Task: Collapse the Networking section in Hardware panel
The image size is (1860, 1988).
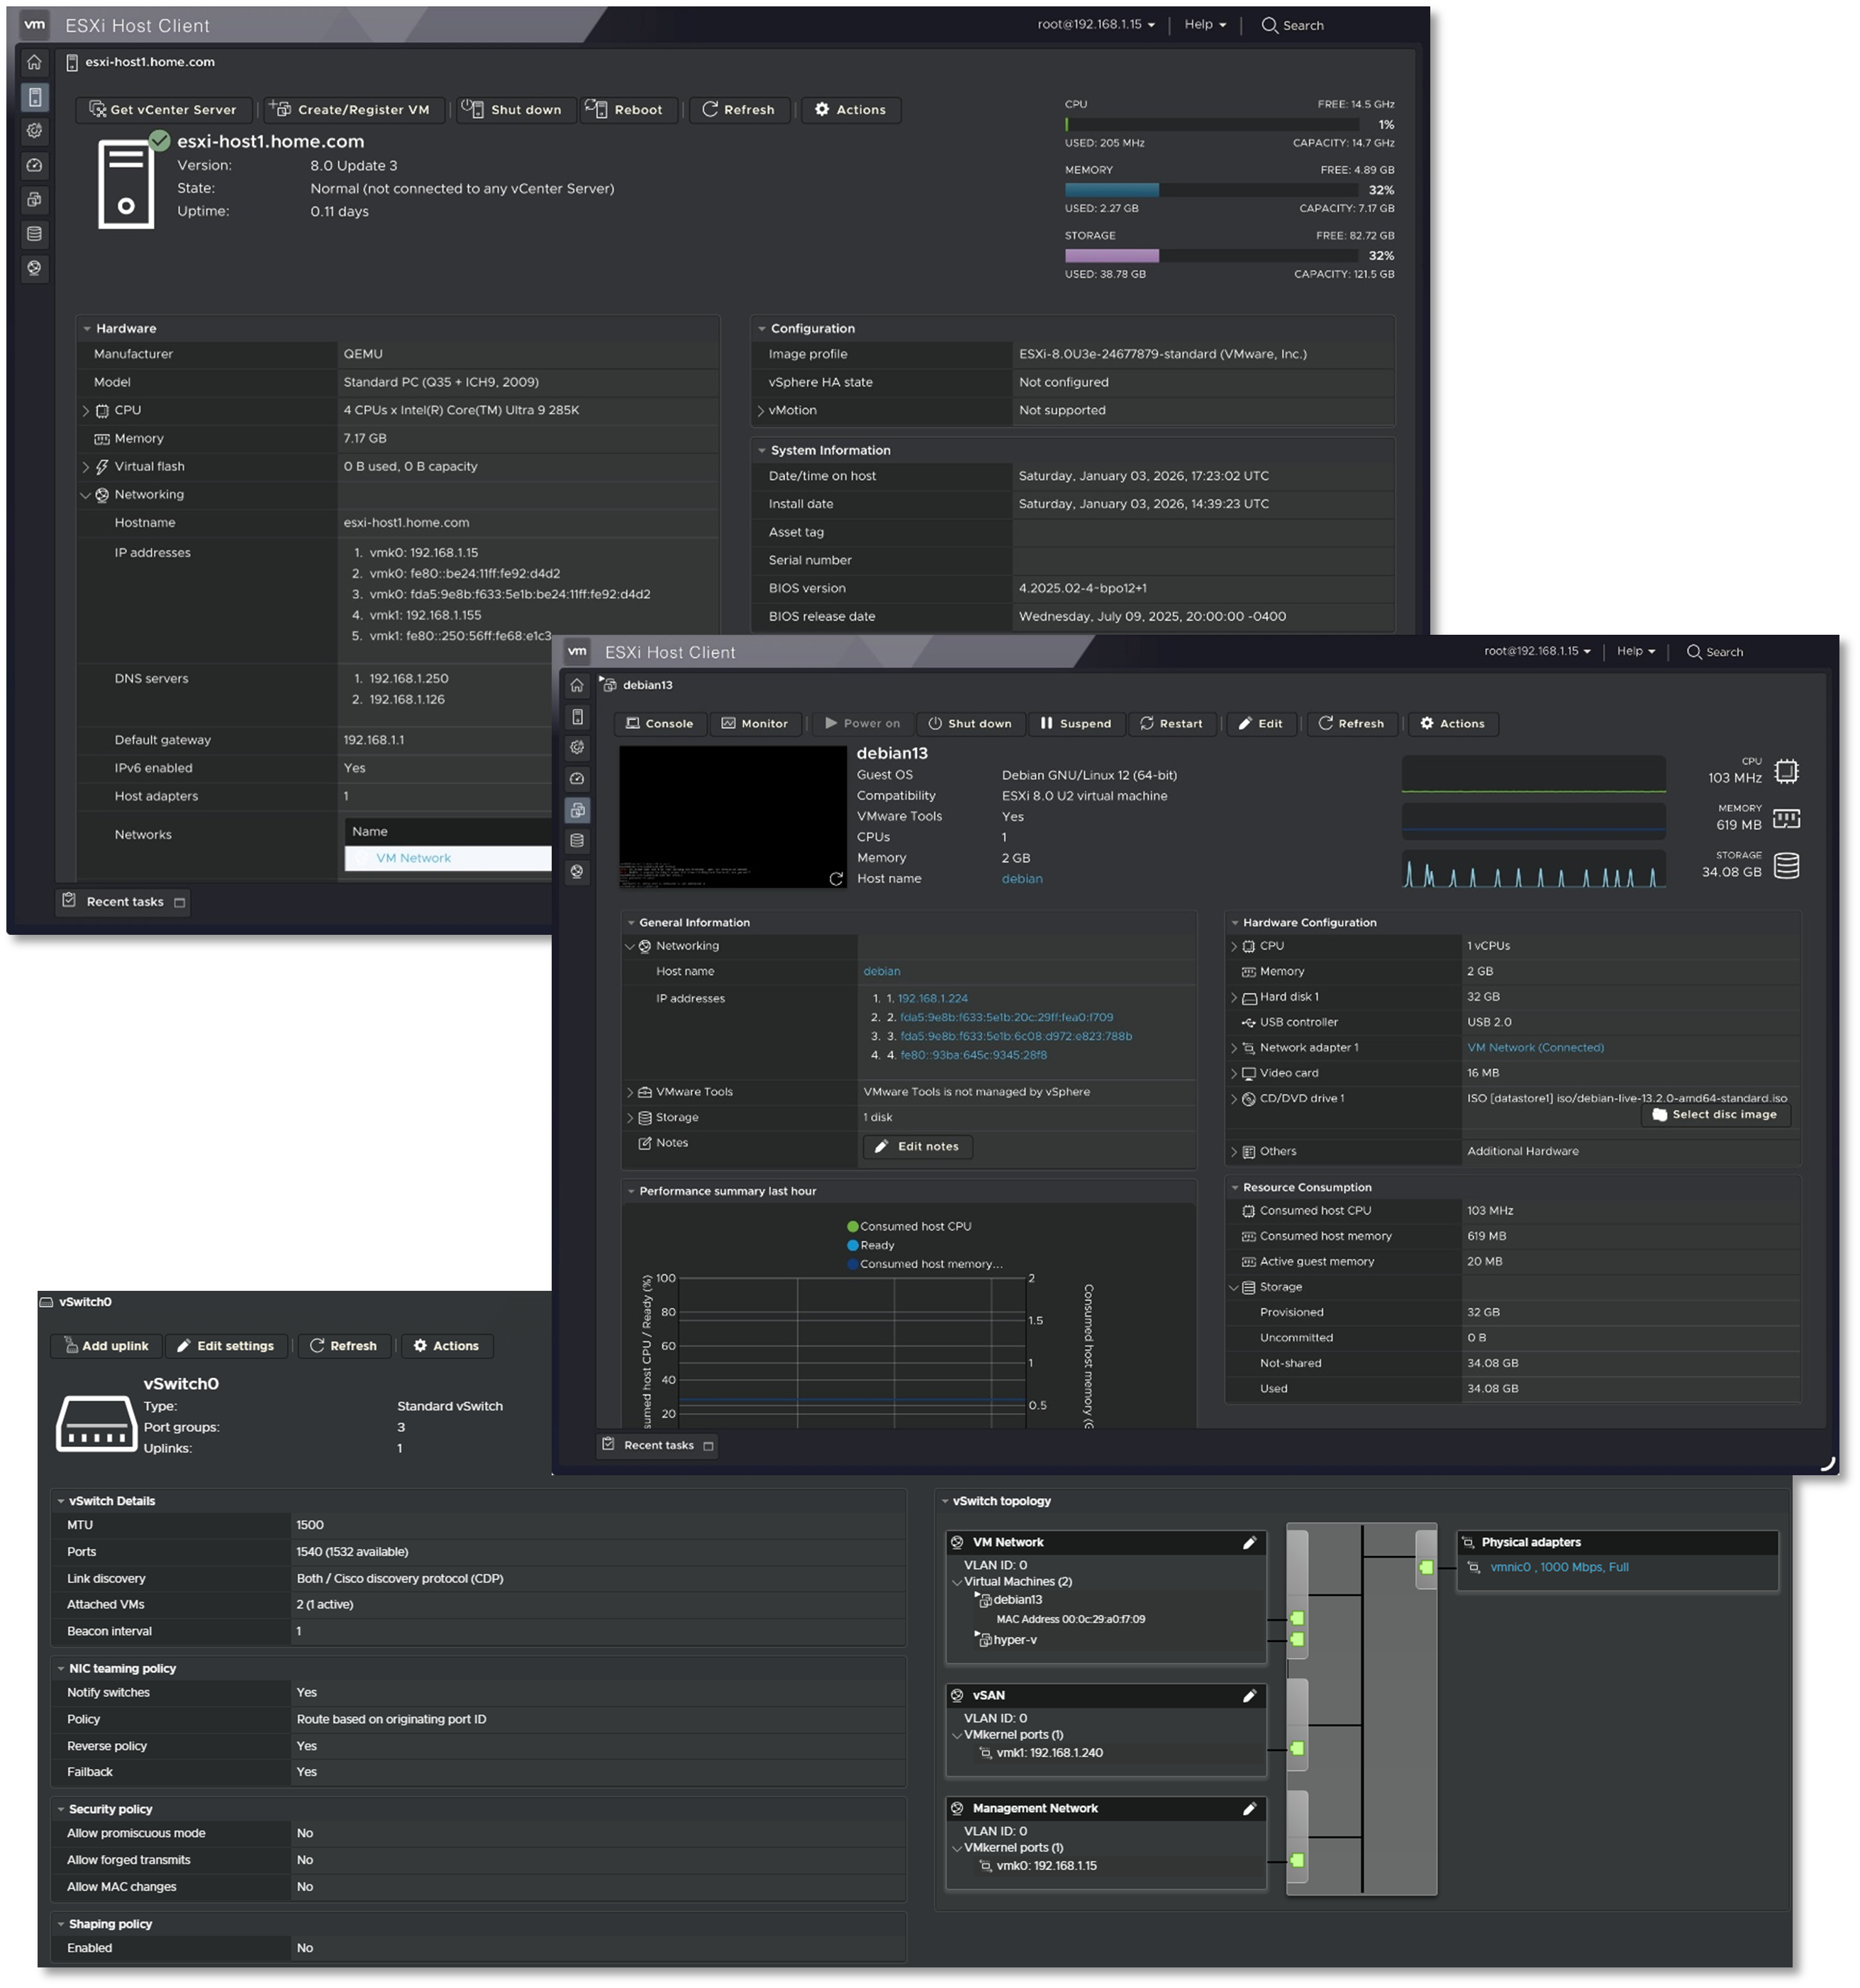Action: tap(86, 494)
